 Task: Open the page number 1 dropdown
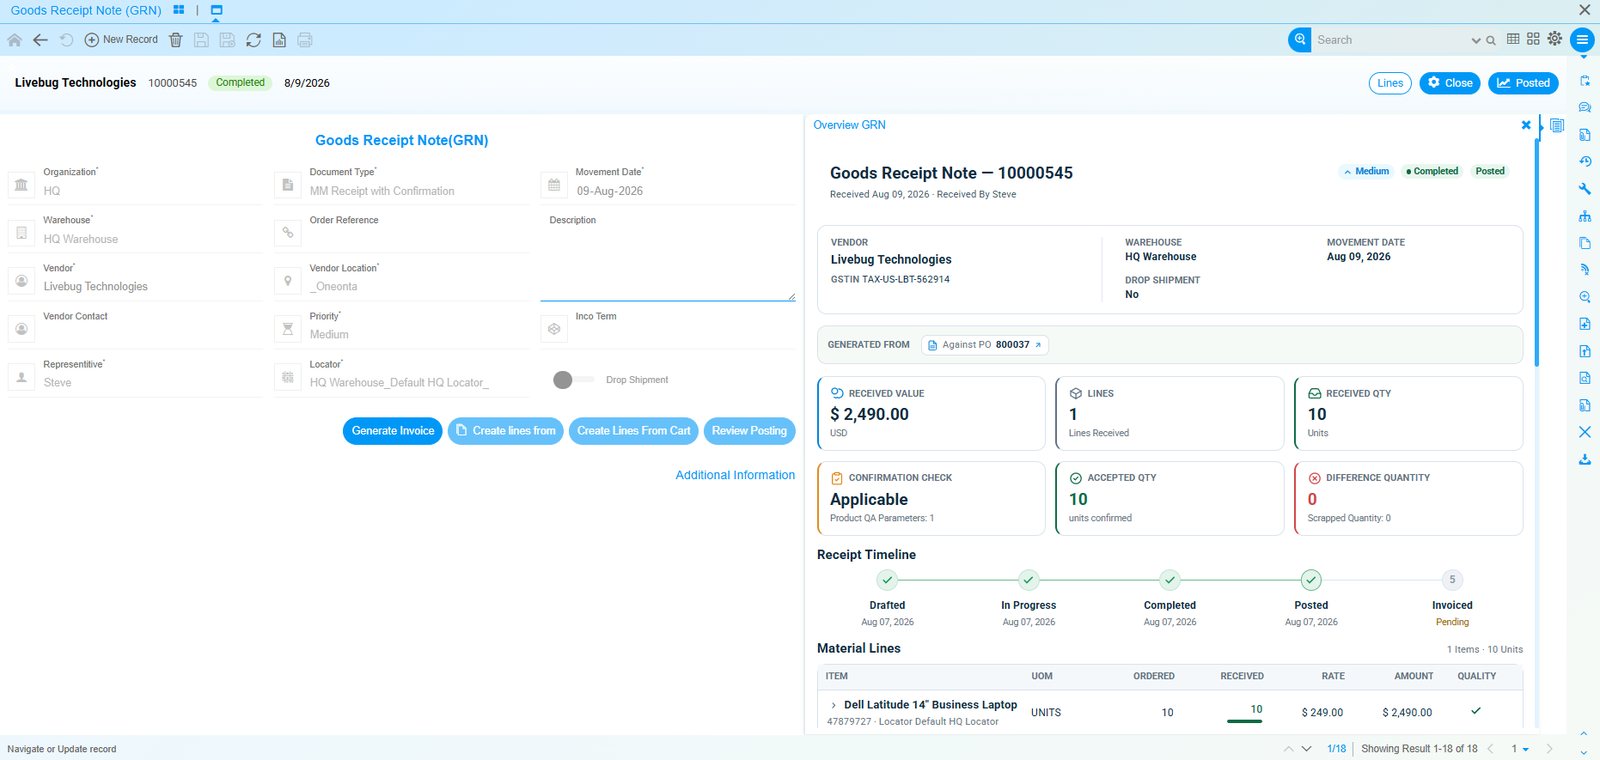tap(1519, 749)
